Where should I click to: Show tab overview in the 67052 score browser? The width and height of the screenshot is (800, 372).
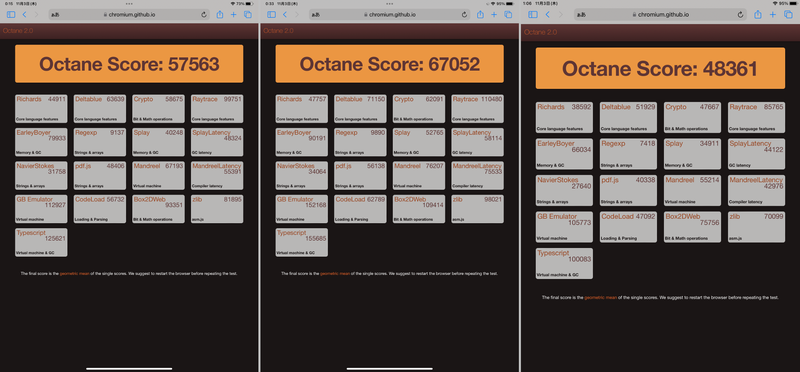508,15
